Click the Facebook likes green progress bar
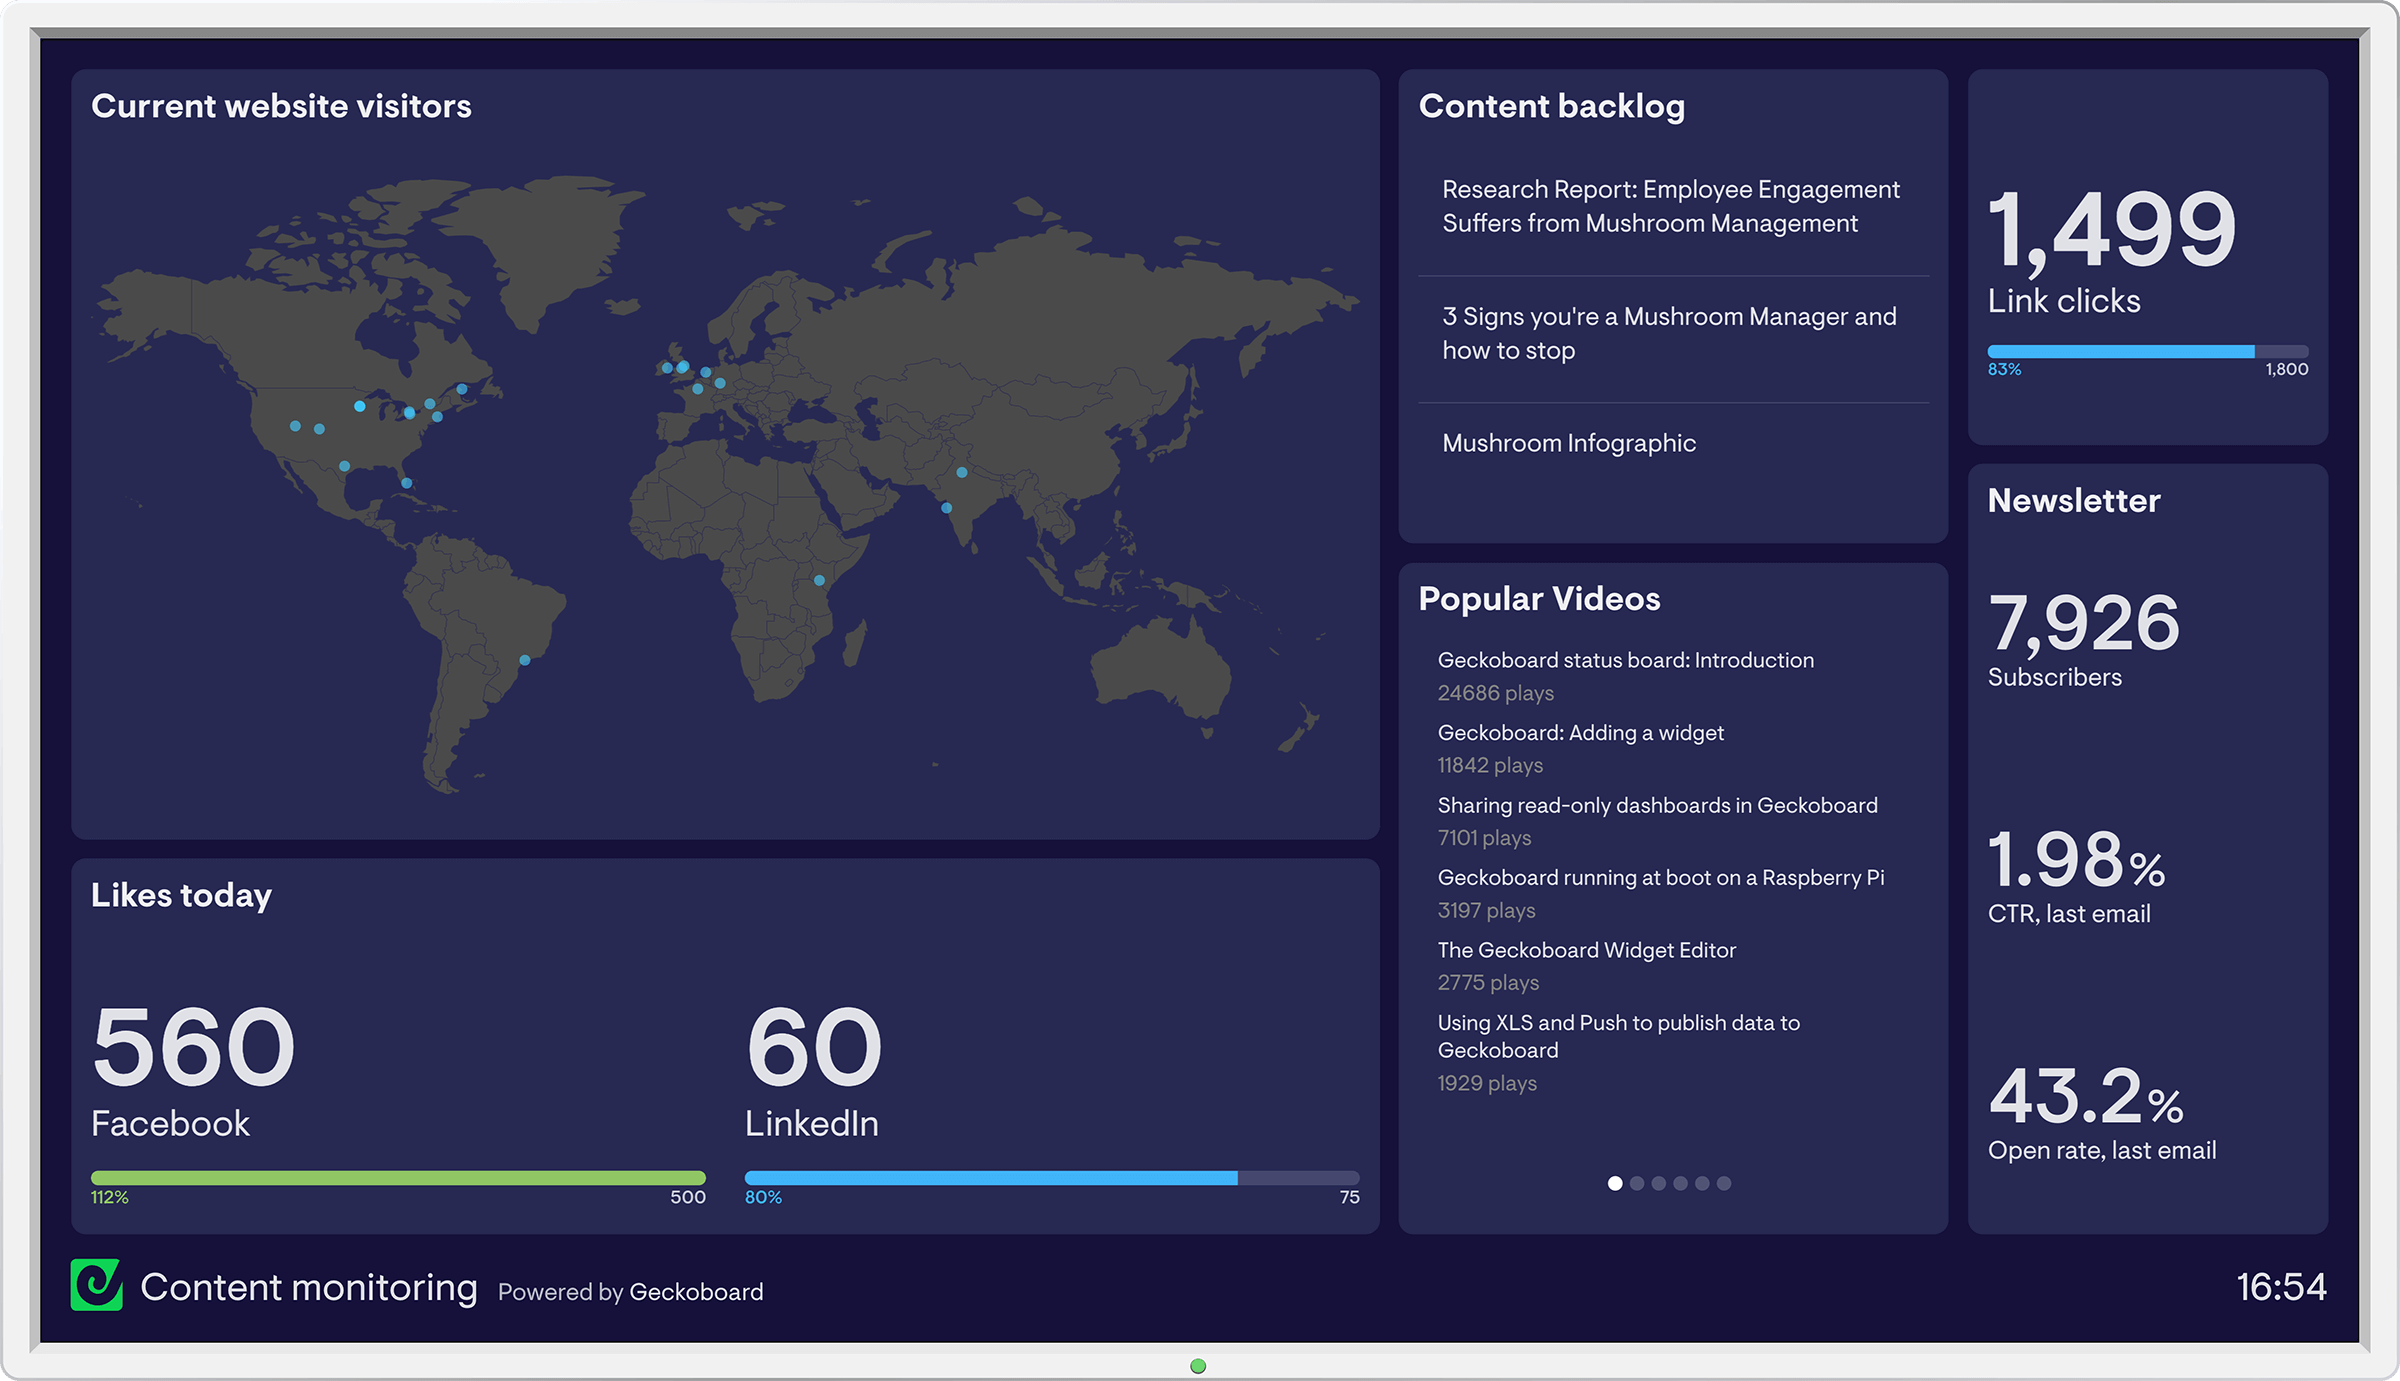2400x1381 pixels. click(x=398, y=1178)
